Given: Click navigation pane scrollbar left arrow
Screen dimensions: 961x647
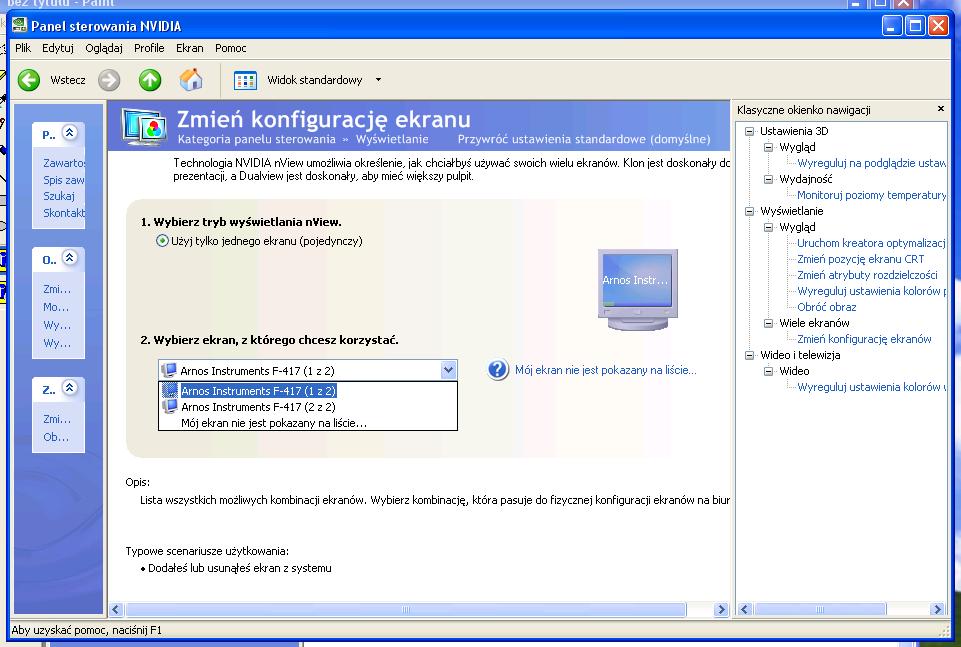Looking at the screenshot, I should (744, 609).
